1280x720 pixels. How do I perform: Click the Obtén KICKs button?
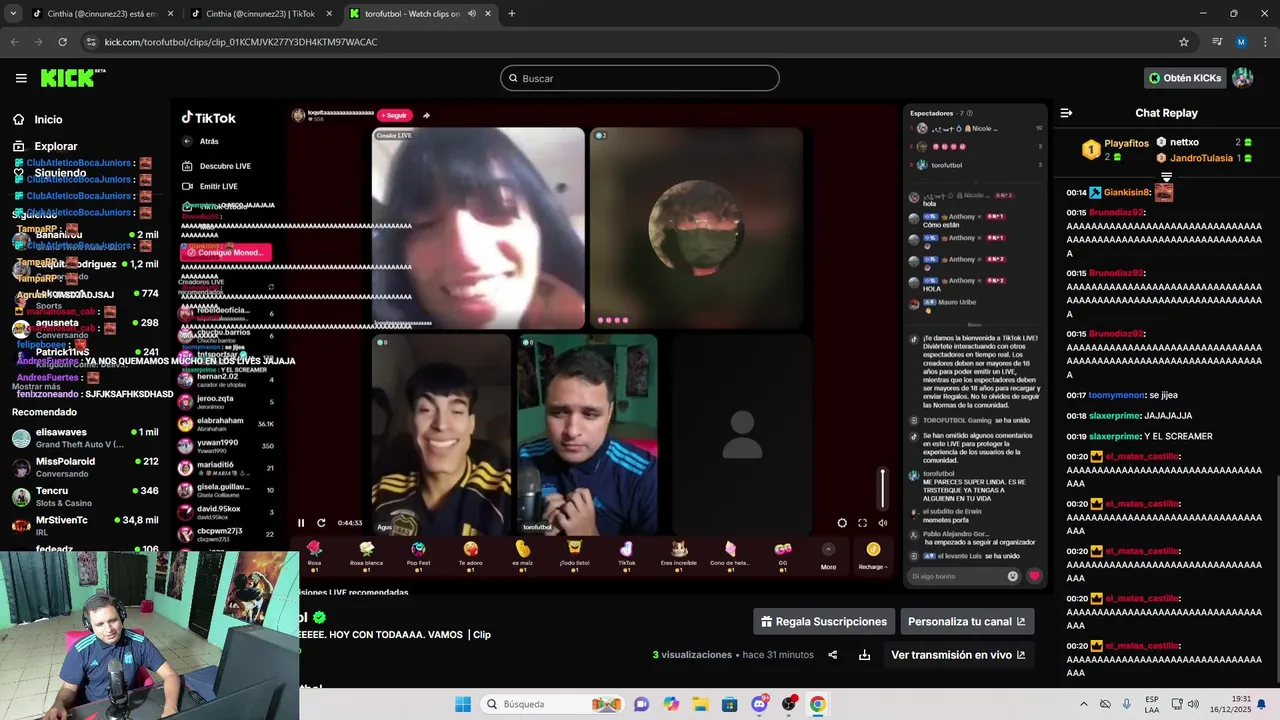1185,78
